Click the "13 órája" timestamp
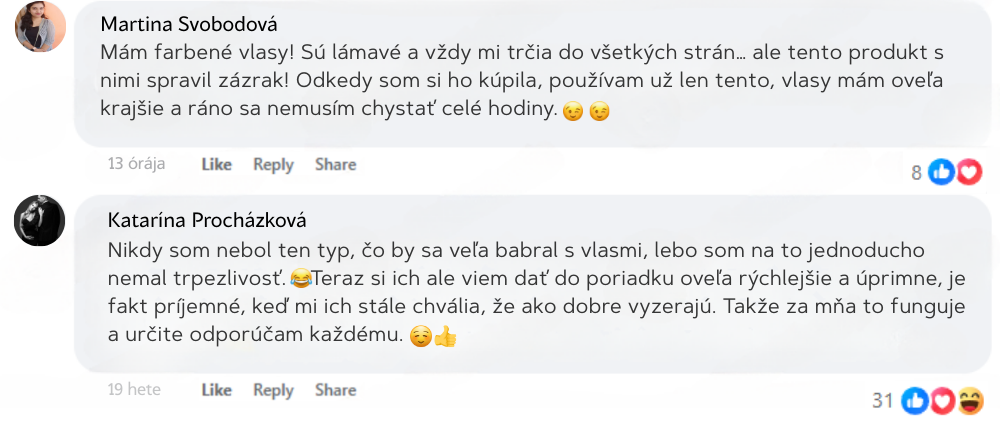The width and height of the screenshot is (1000, 425). click(x=136, y=164)
